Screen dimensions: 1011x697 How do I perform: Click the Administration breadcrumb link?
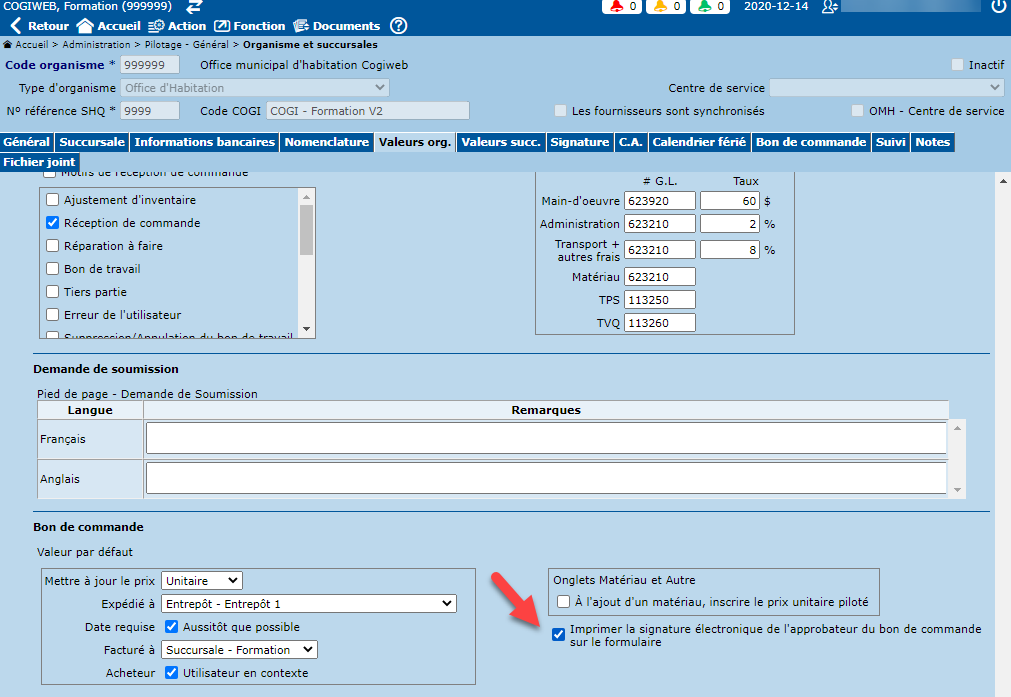96,45
